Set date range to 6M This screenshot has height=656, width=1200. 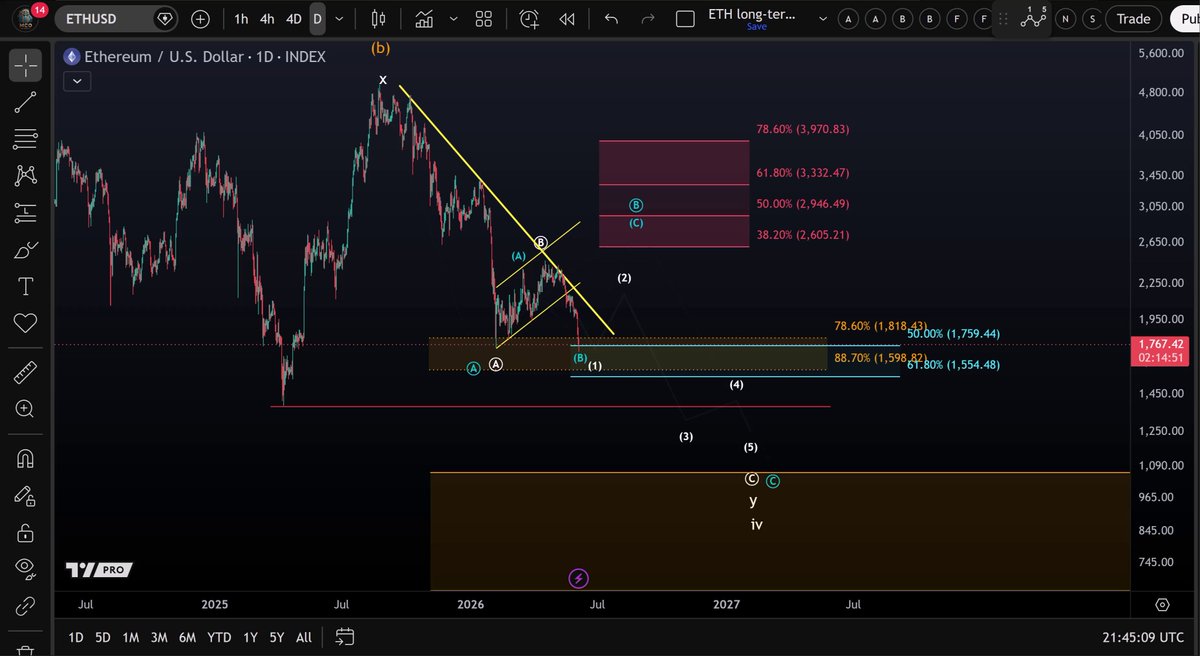click(x=187, y=637)
